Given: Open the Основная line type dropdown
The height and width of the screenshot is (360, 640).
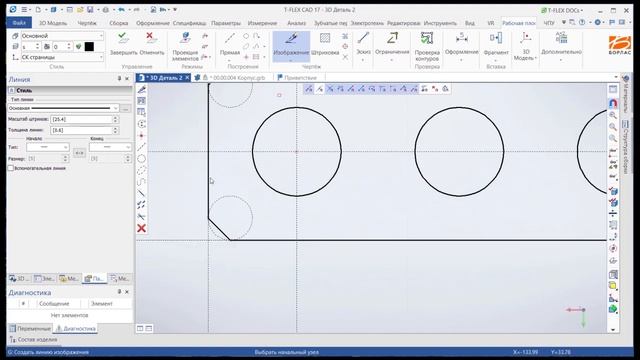Looking at the screenshot, I should pyautogui.click(x=63, y=108).
